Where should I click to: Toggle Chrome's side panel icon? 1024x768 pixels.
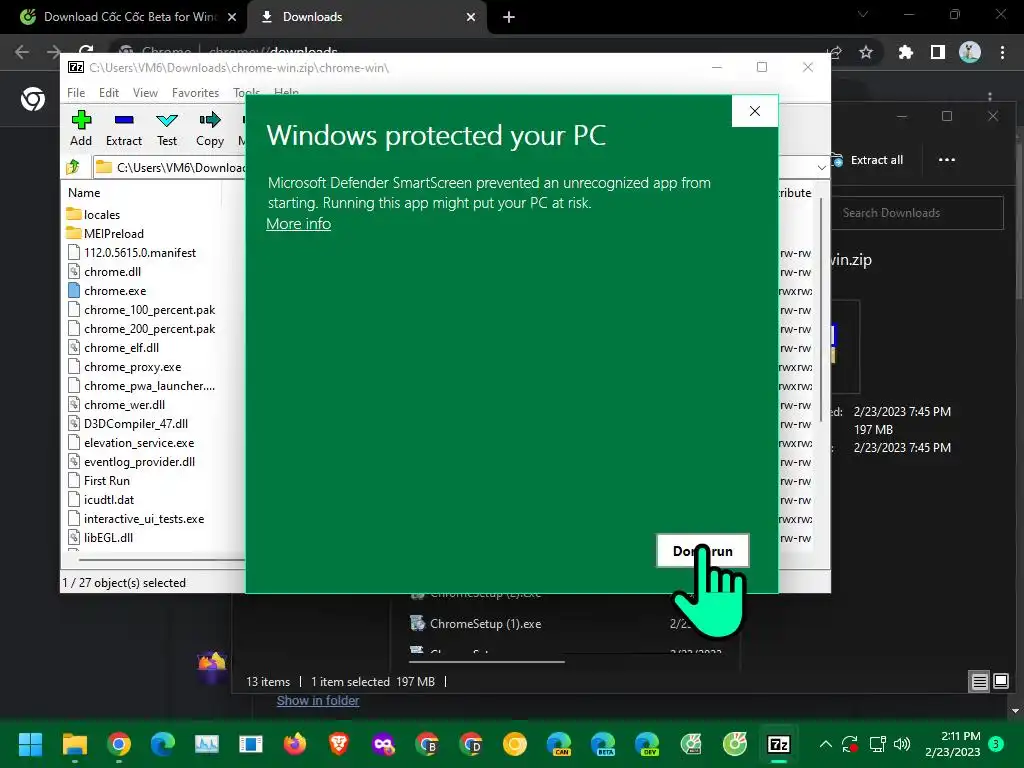point(937,52)
